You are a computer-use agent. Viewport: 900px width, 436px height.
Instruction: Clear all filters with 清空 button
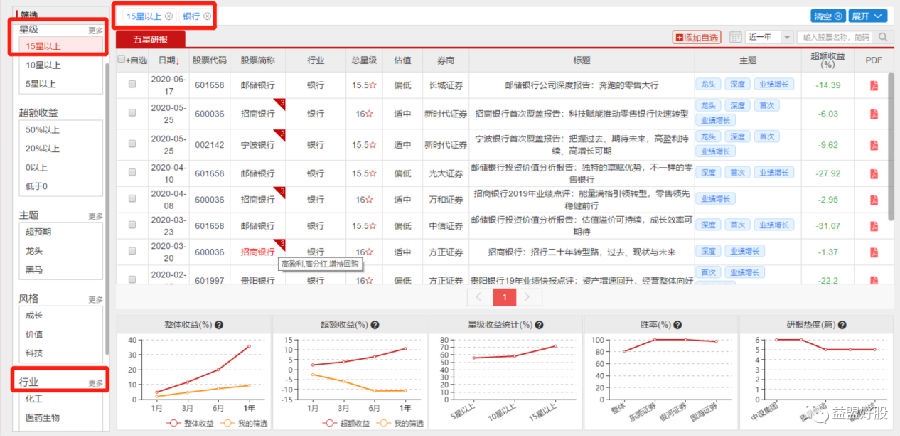point(827,17)
